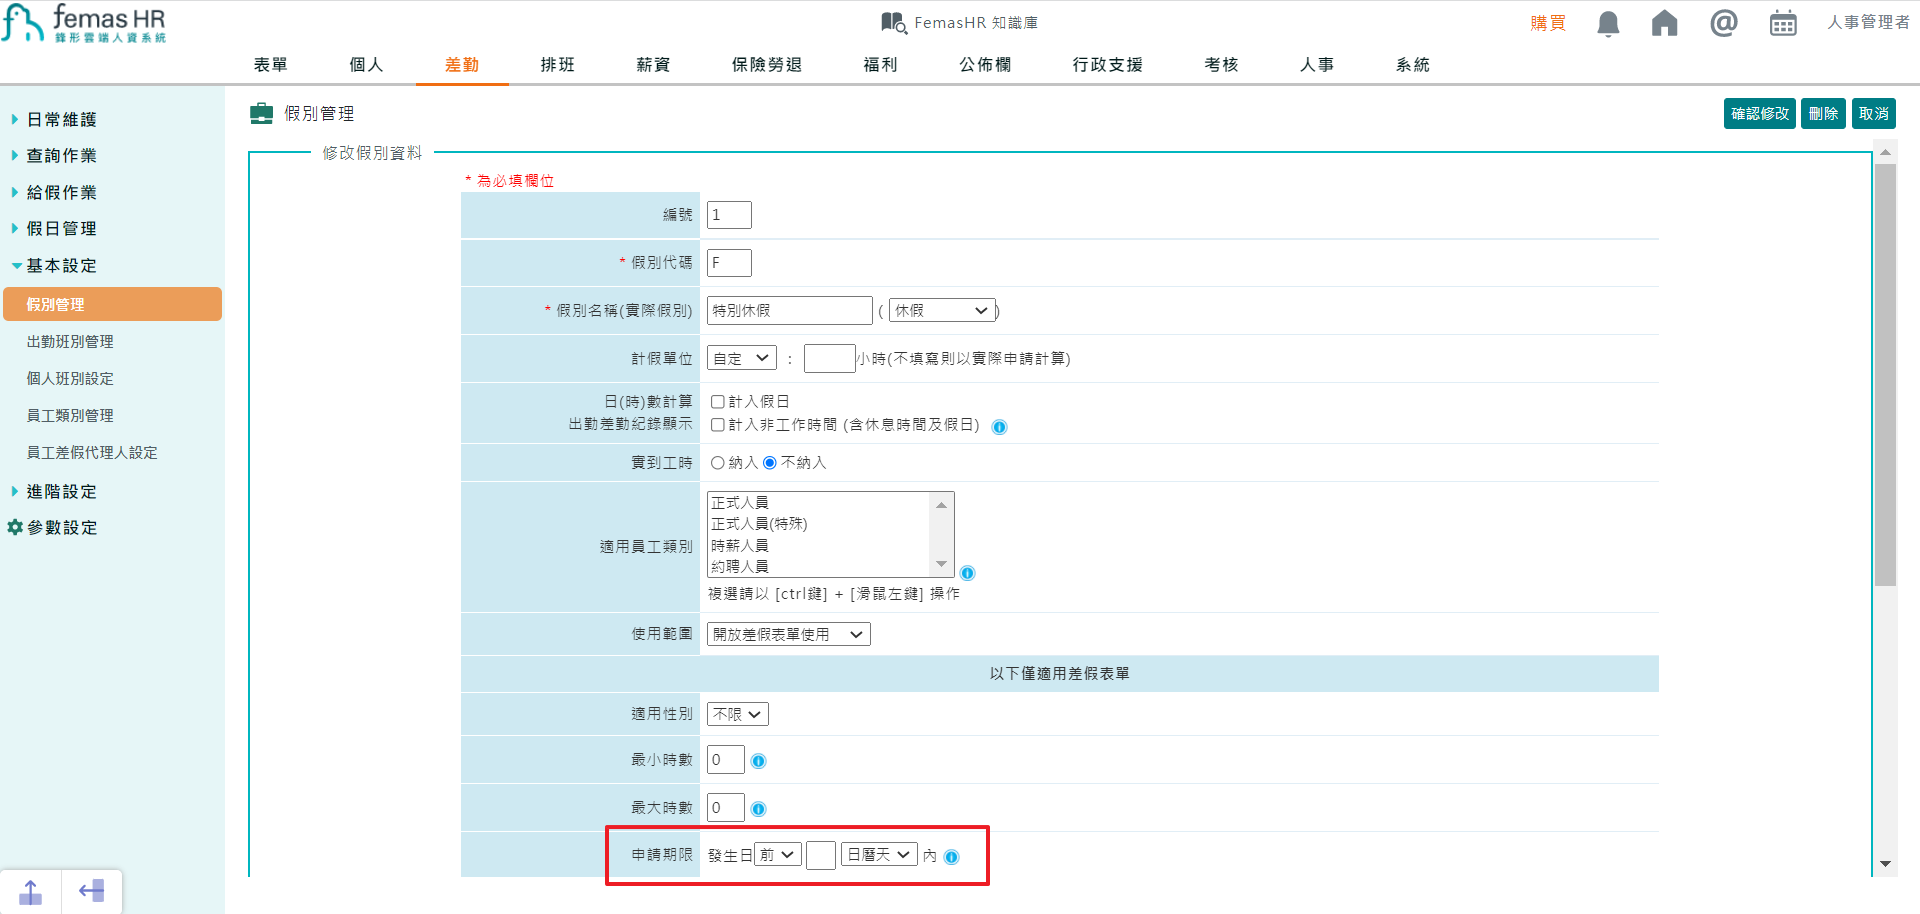Open the @ contact icon
Viewport: 1920px width, 914px height.
(1723, 23)
